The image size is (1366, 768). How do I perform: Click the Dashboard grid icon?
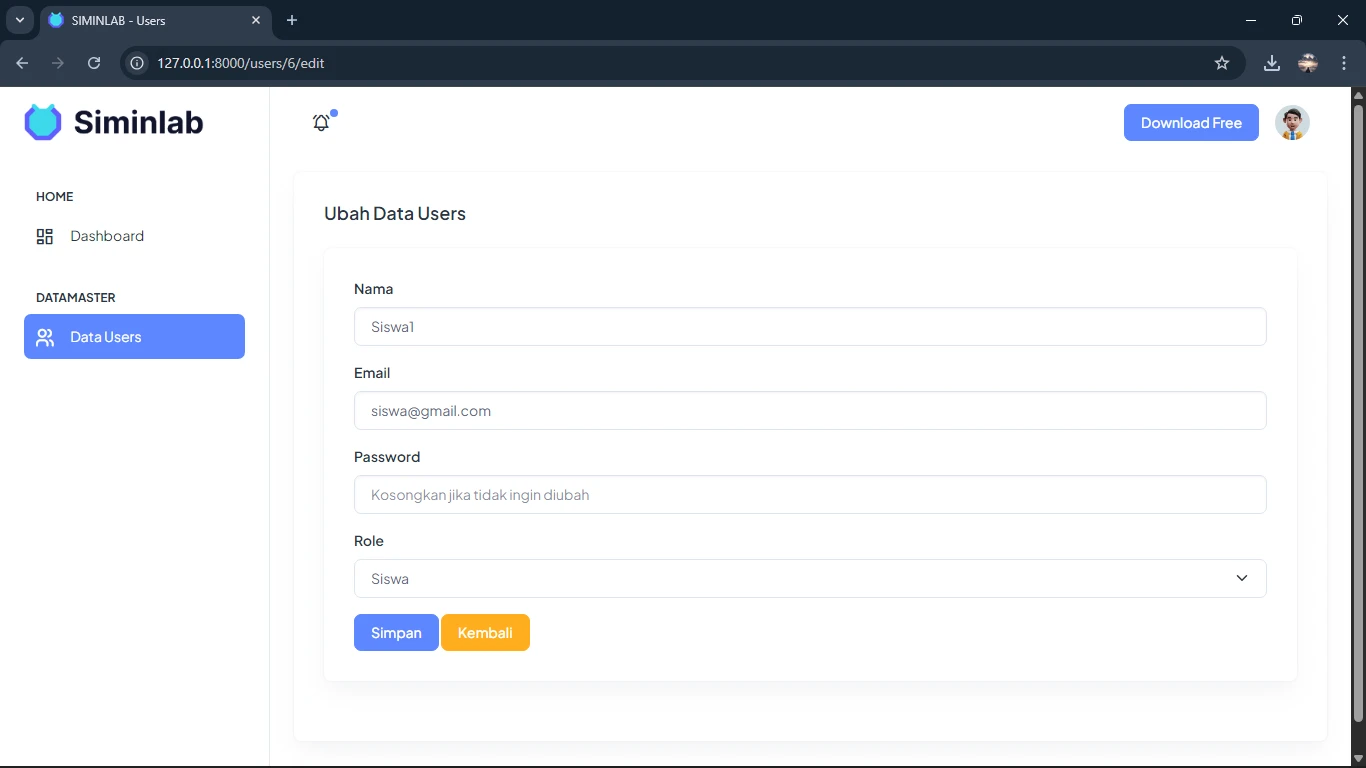point(45,237)
